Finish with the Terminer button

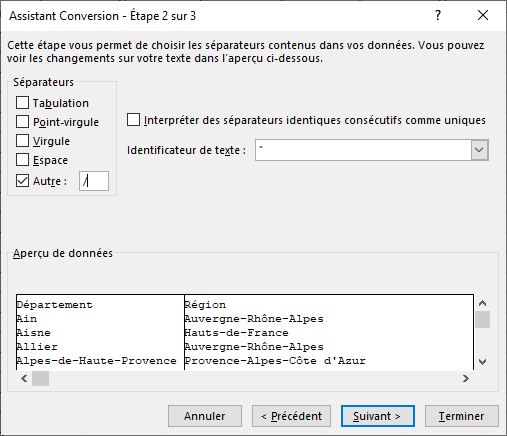tap(462, 416)
